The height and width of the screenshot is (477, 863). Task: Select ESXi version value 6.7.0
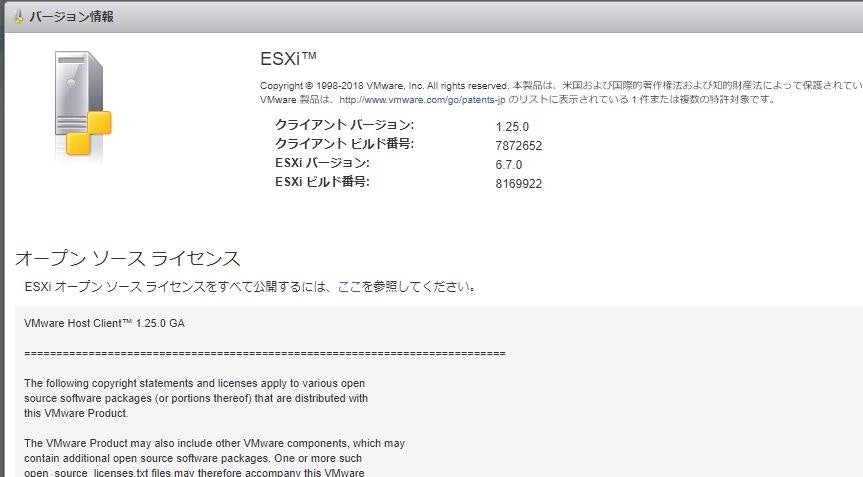pos(509,165)
